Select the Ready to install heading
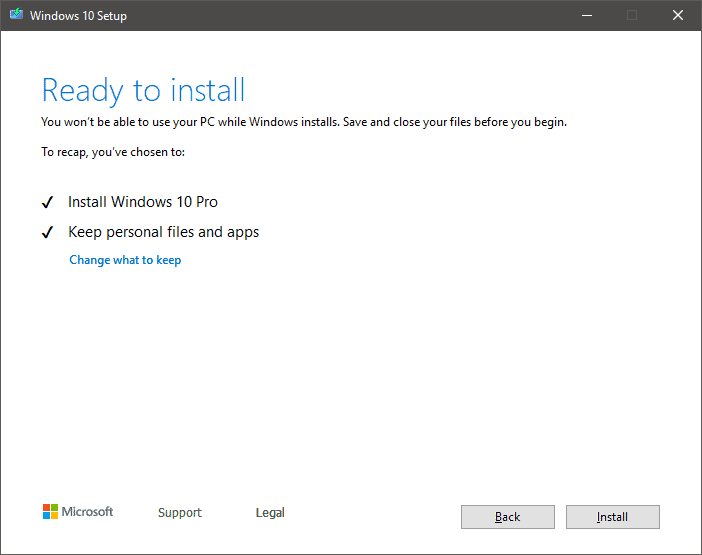Image resolution: width=702 pixels, height=555 pixels. coord(143,91)
